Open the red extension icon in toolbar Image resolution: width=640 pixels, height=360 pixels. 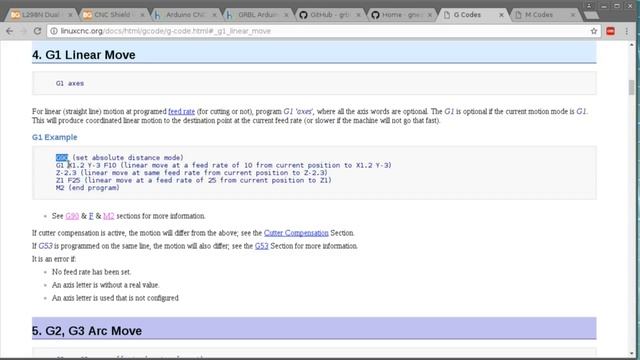[x=610, y=31]
